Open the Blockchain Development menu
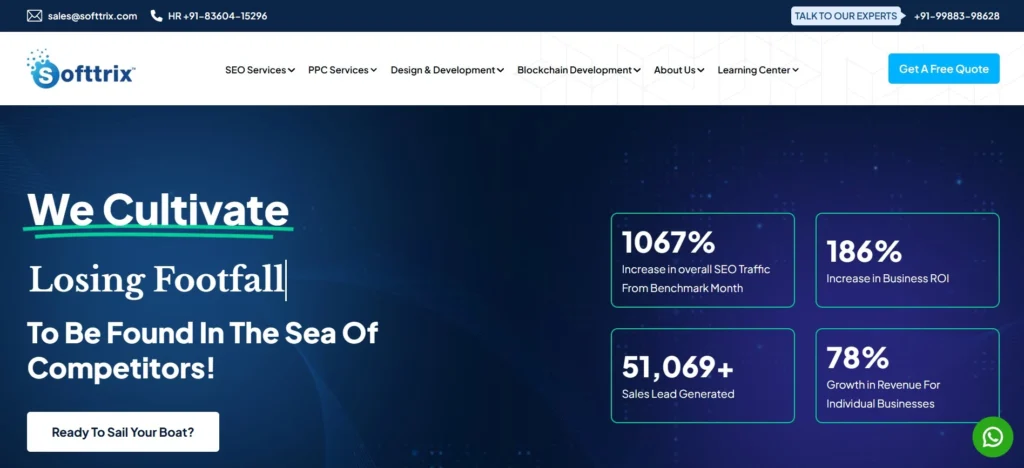 tap(579, 70)
